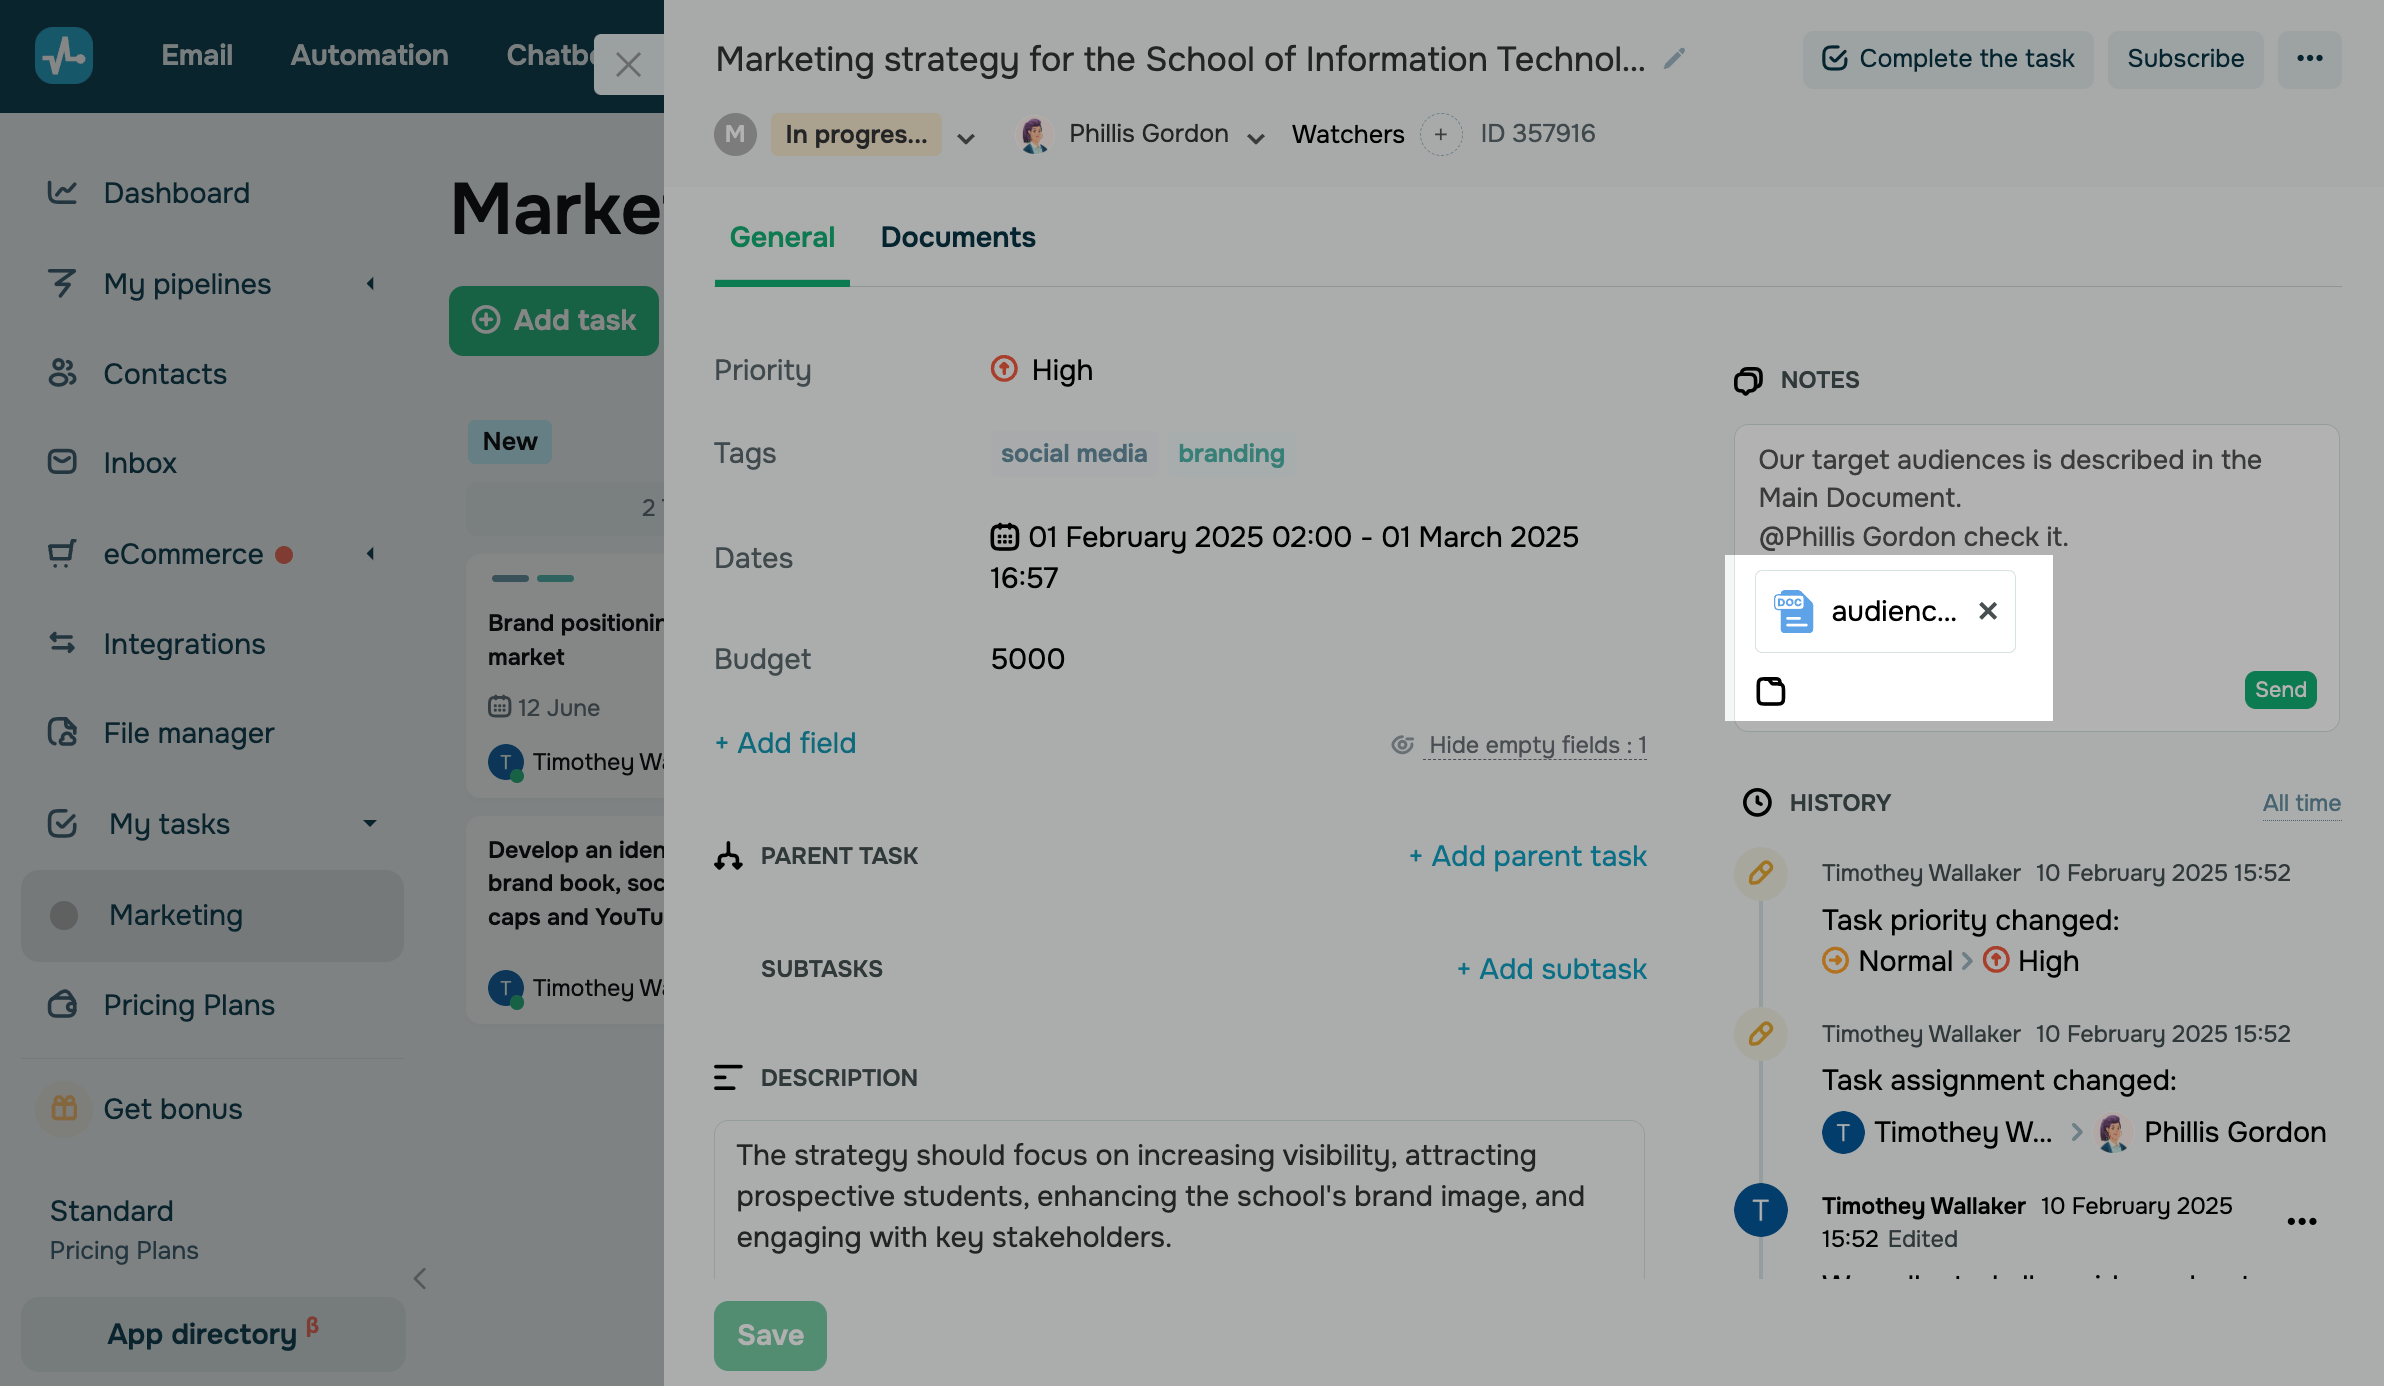Open the In progress status dropdown

click(965, 138)
